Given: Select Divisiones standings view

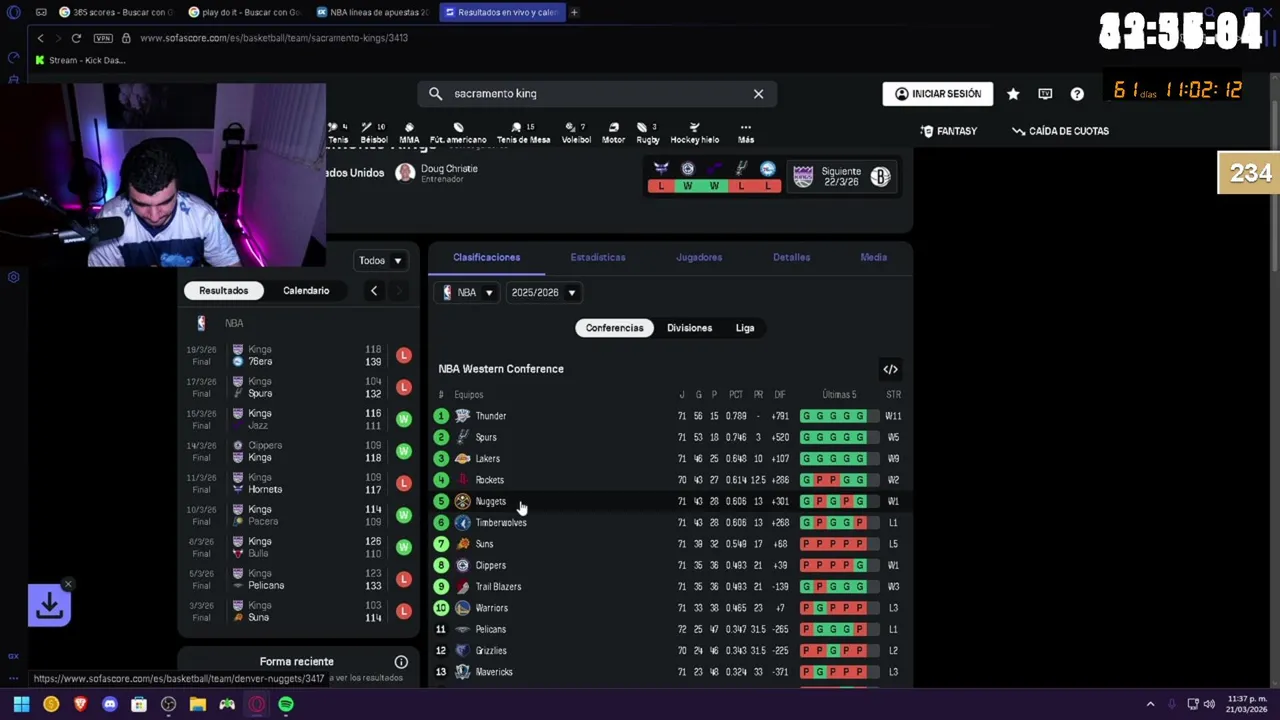Looking at the screenshot, I should (689, 328).
